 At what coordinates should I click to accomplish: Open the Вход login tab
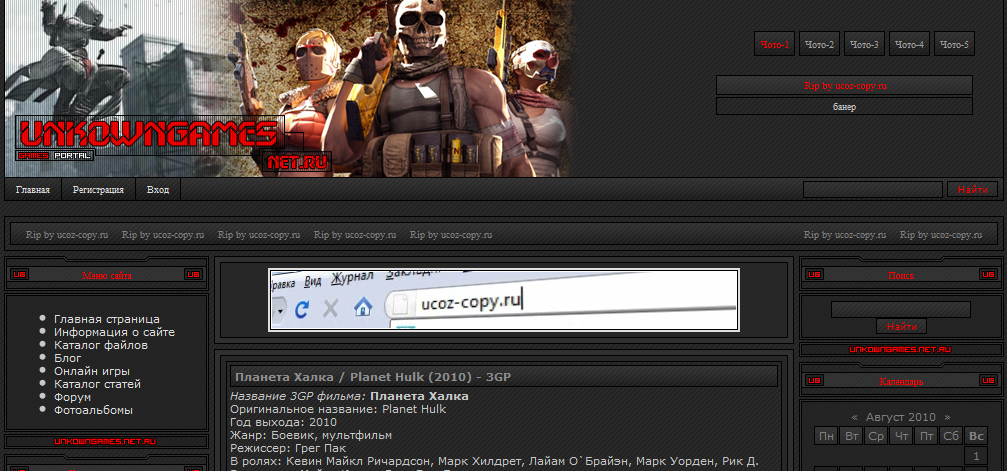point(158,190)
